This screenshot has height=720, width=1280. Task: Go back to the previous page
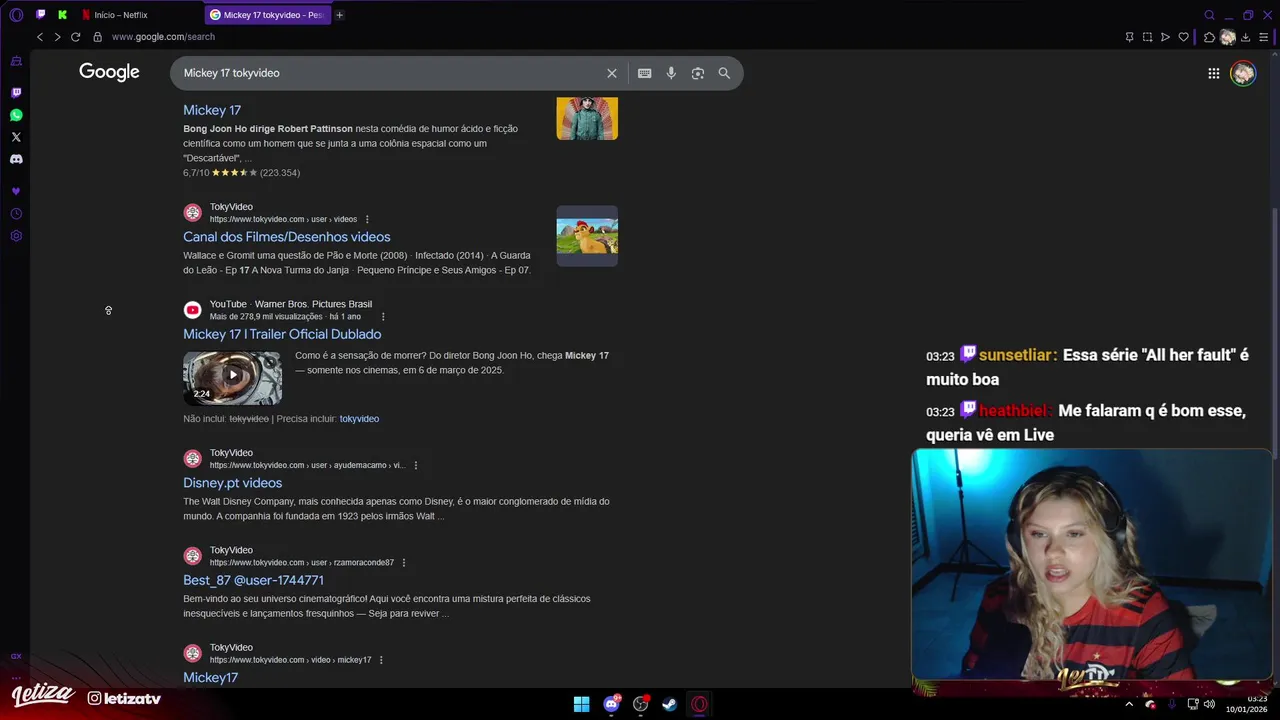click(40, 37)
